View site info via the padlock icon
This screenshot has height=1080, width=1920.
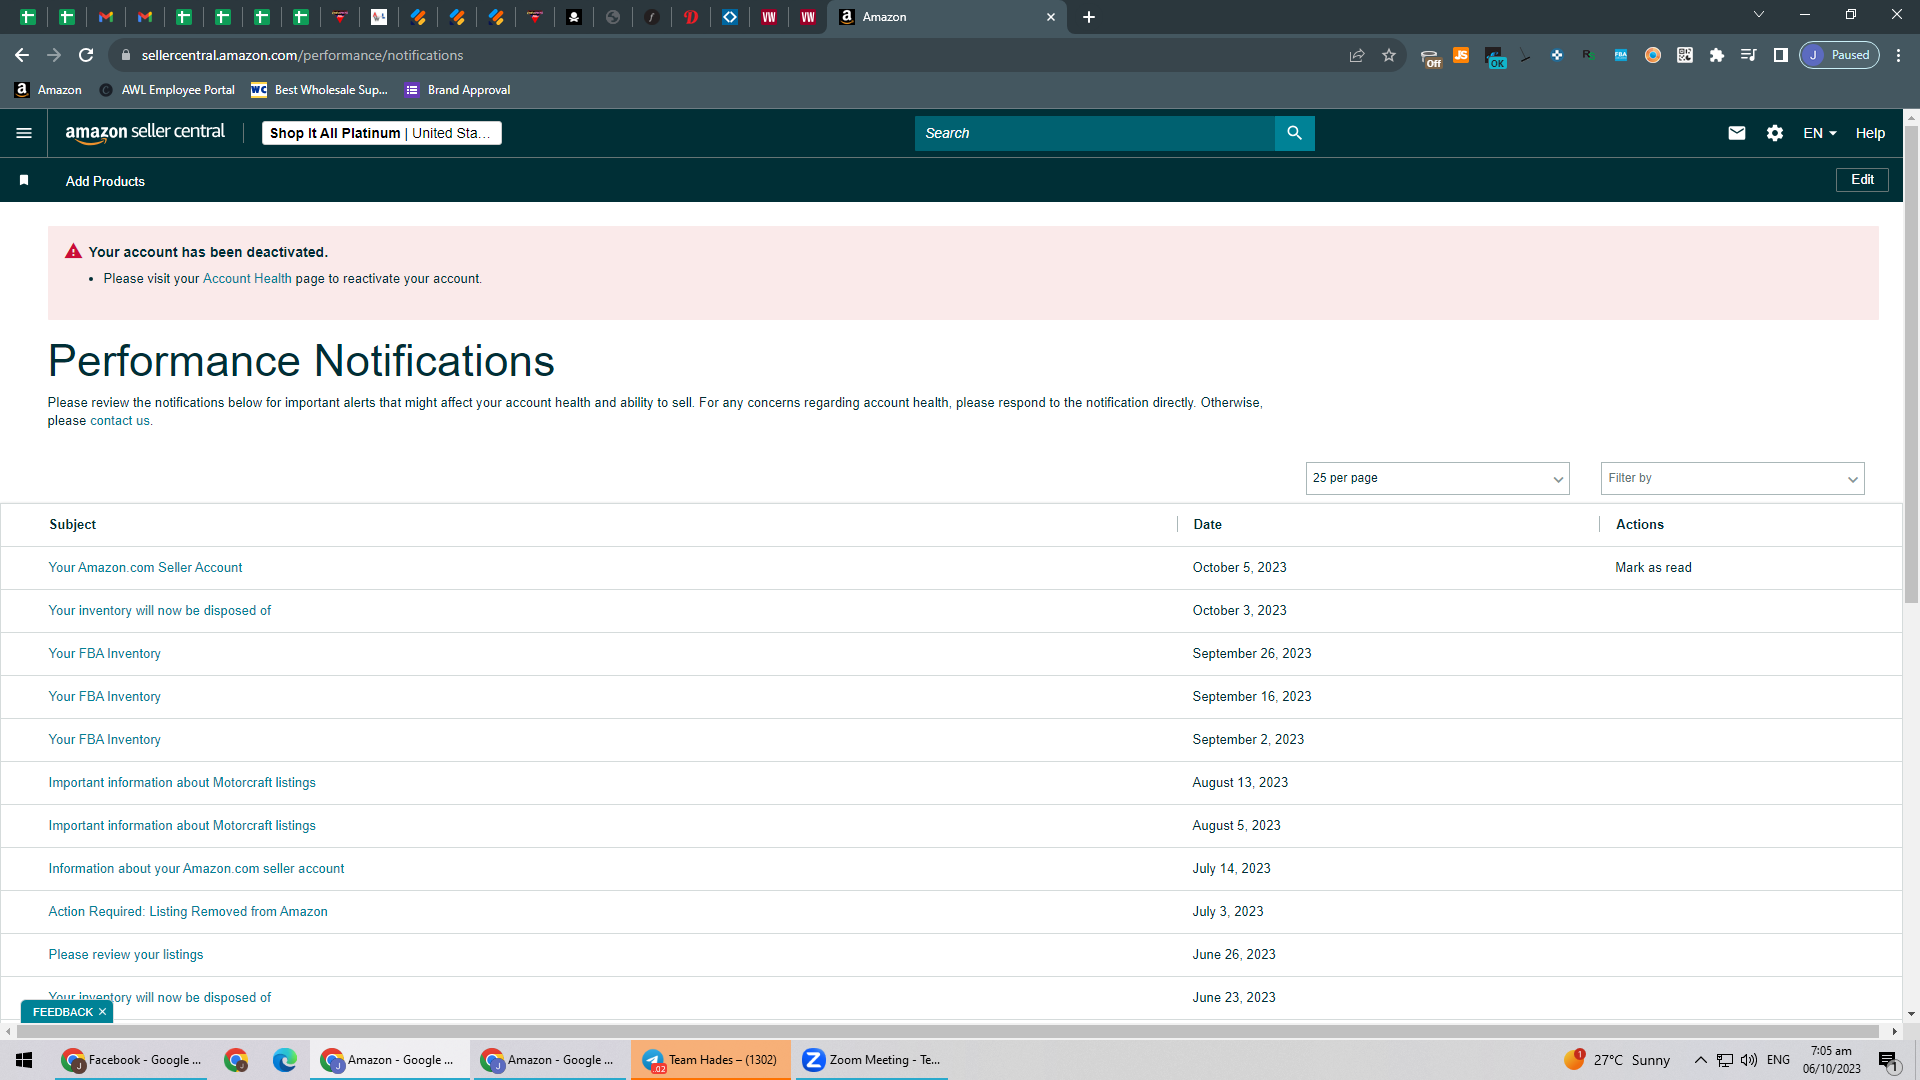click(x=126, y=55)
